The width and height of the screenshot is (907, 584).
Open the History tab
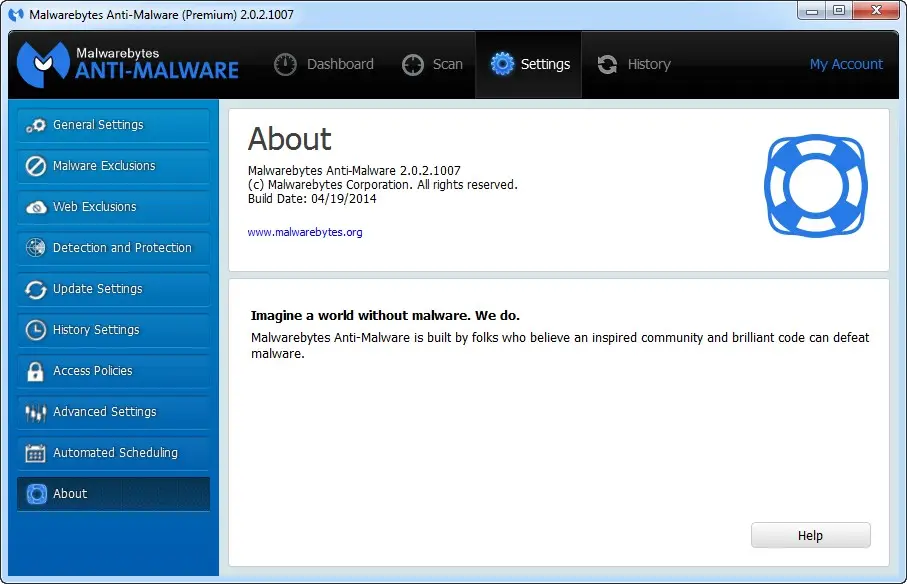(x=634, y=64)
